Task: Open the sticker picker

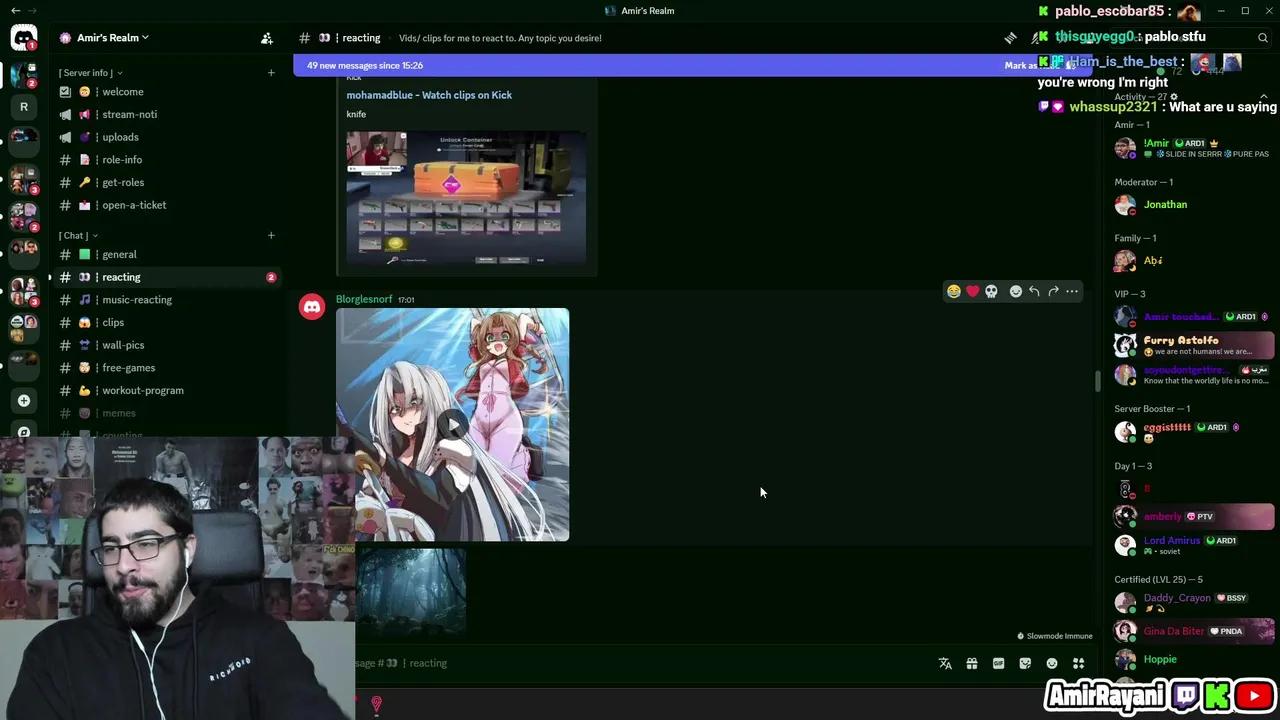Action: [1025, 663]
